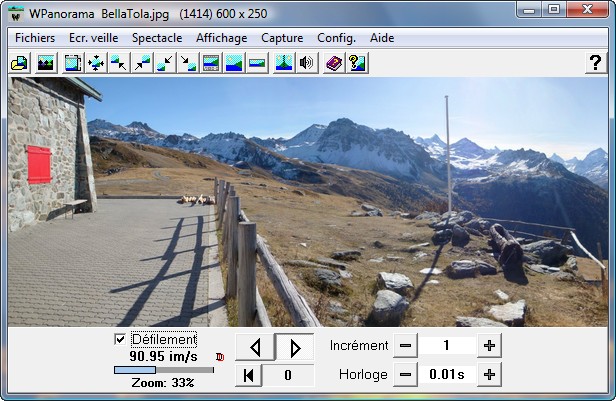The width and height of the screenshot is (616, 401).
Task: Move window to bottom-left corner icon
Action: point(165,63)
